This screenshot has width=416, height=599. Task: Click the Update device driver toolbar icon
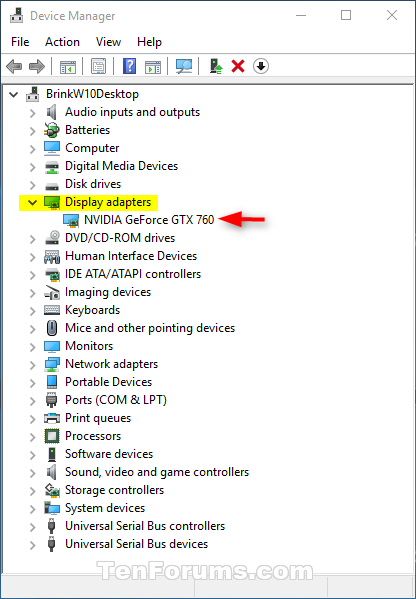click(x=216, y=66)
